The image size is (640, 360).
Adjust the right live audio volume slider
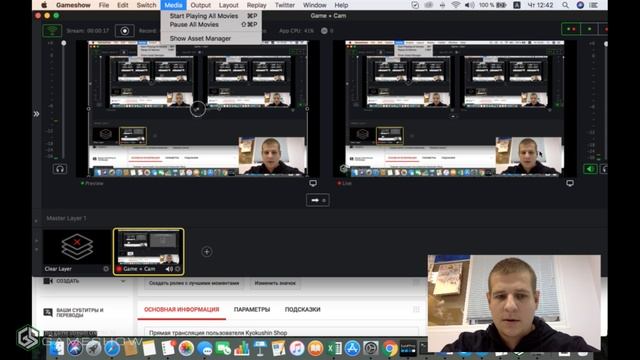pos(606,44)
